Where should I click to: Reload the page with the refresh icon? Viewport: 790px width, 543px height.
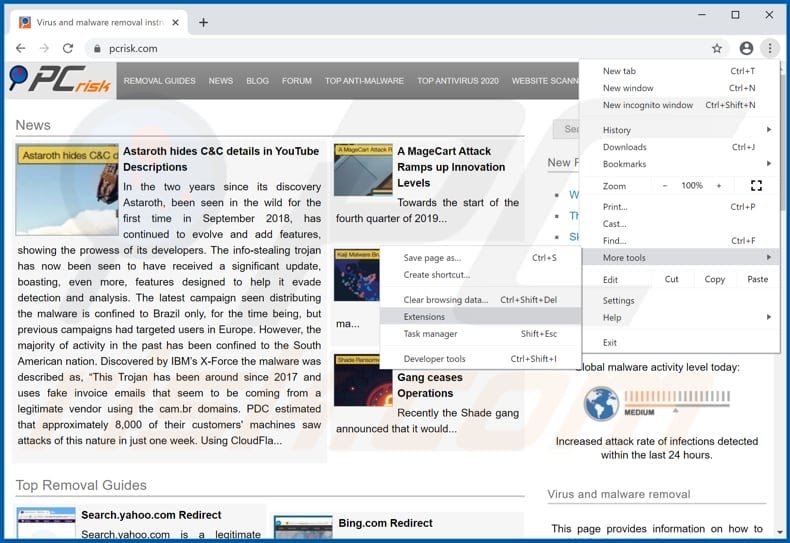[x=68, y=48]
